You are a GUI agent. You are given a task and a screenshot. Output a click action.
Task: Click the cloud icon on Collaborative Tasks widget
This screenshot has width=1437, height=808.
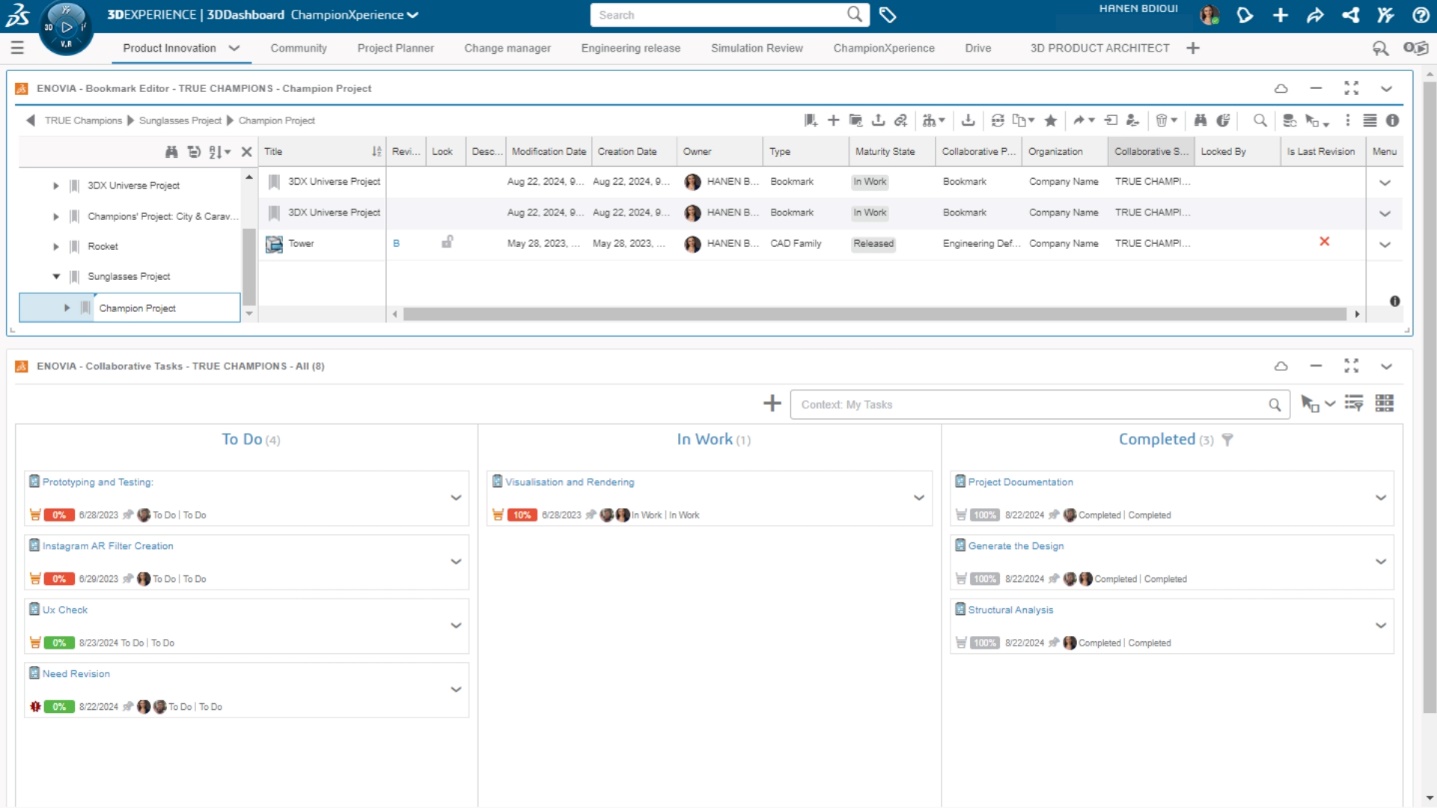click(1281, 366)
